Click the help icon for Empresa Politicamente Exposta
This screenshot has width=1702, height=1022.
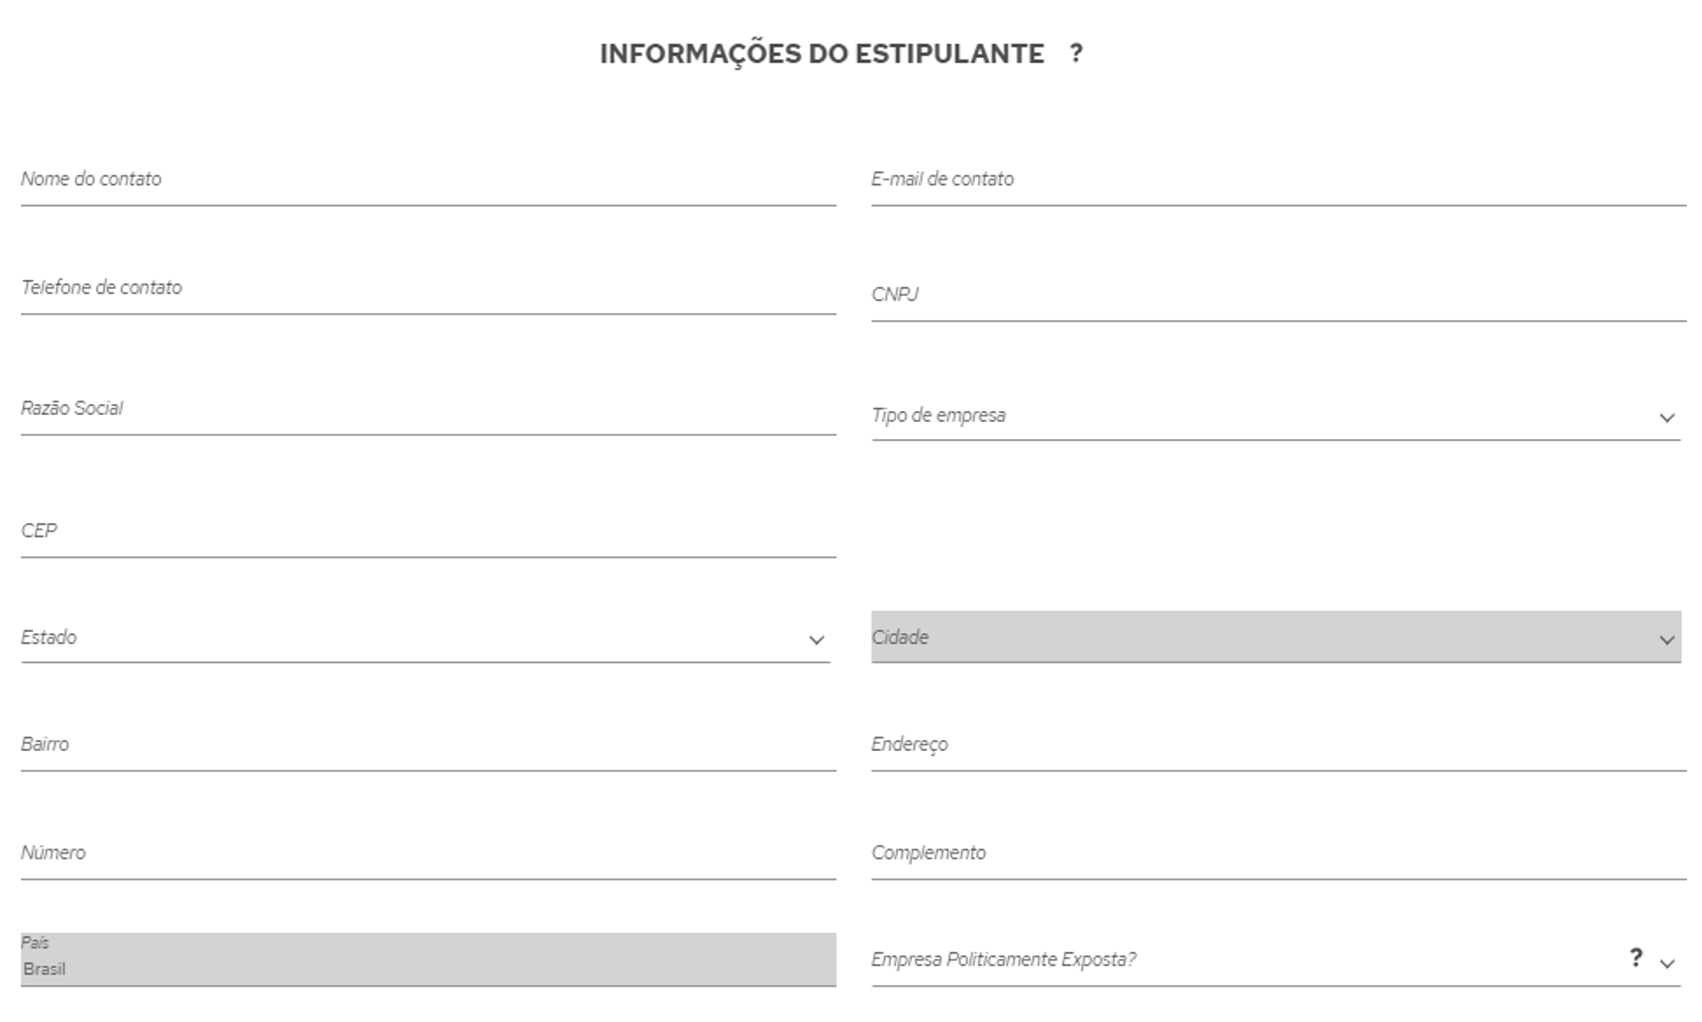(1635, 958)
